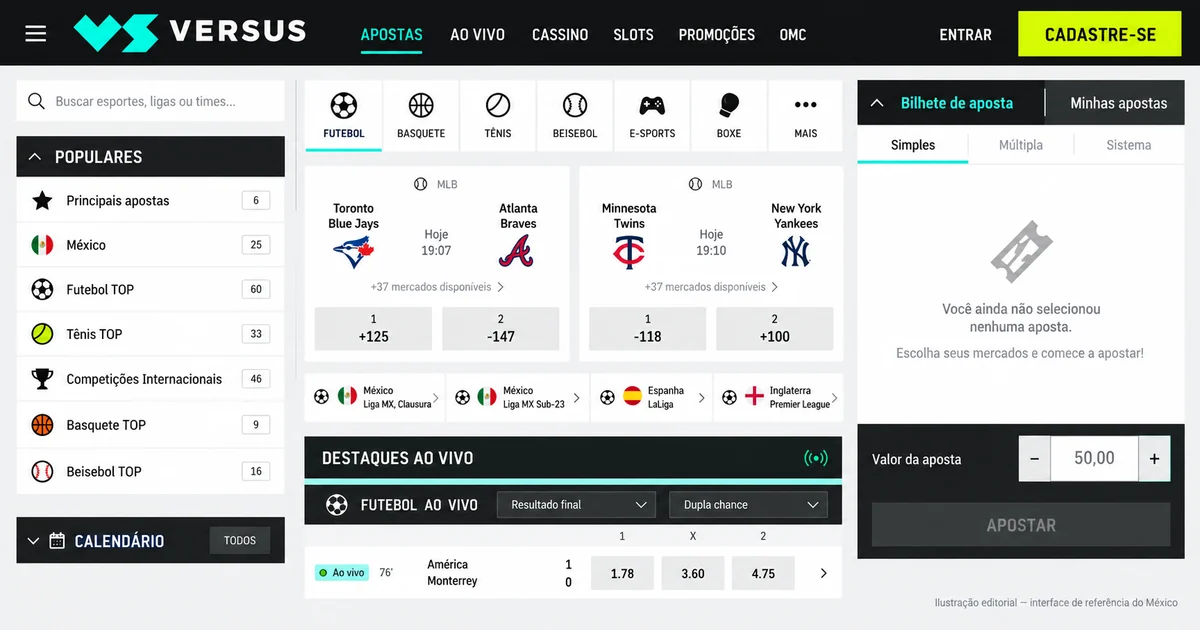1200x630 pixels.
Task: Open the hamburger menu icon
Action: coord(36,34)
